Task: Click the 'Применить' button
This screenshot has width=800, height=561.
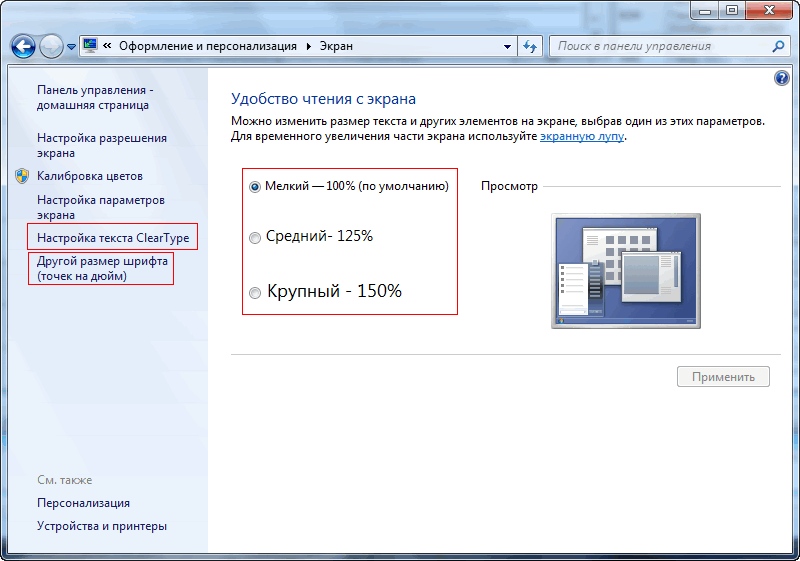Action: click(x=723, y=377)
